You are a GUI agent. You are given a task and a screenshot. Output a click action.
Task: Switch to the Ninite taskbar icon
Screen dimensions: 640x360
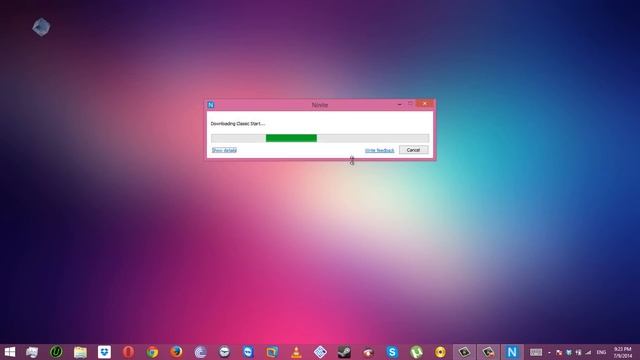coord(512,352)
